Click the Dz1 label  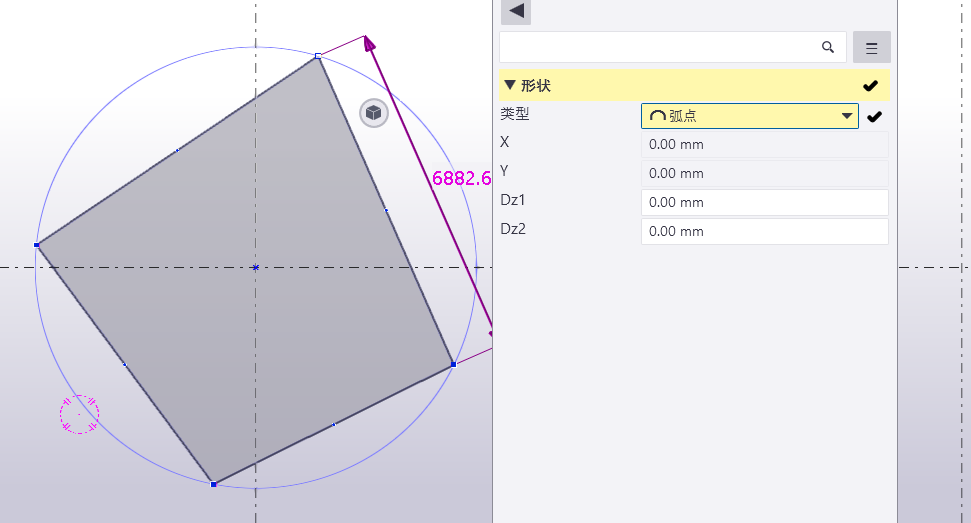pos(513,200)
